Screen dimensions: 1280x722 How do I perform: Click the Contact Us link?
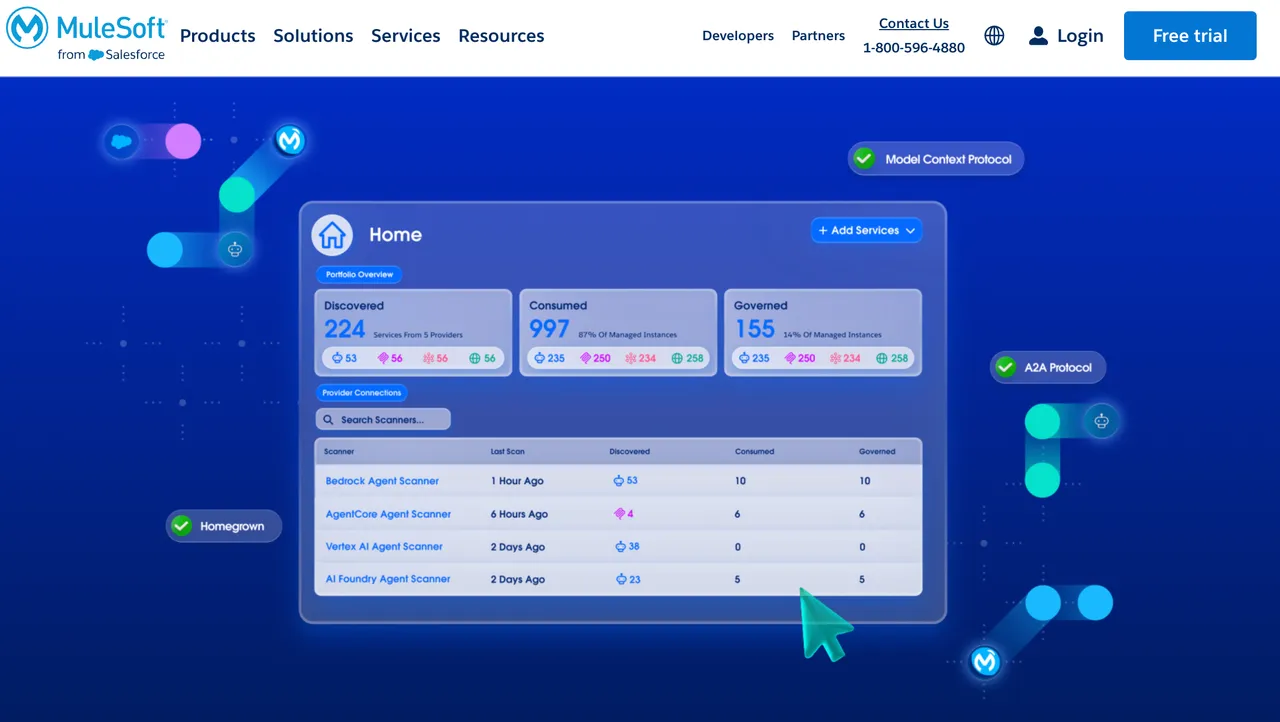click(914, 24)
